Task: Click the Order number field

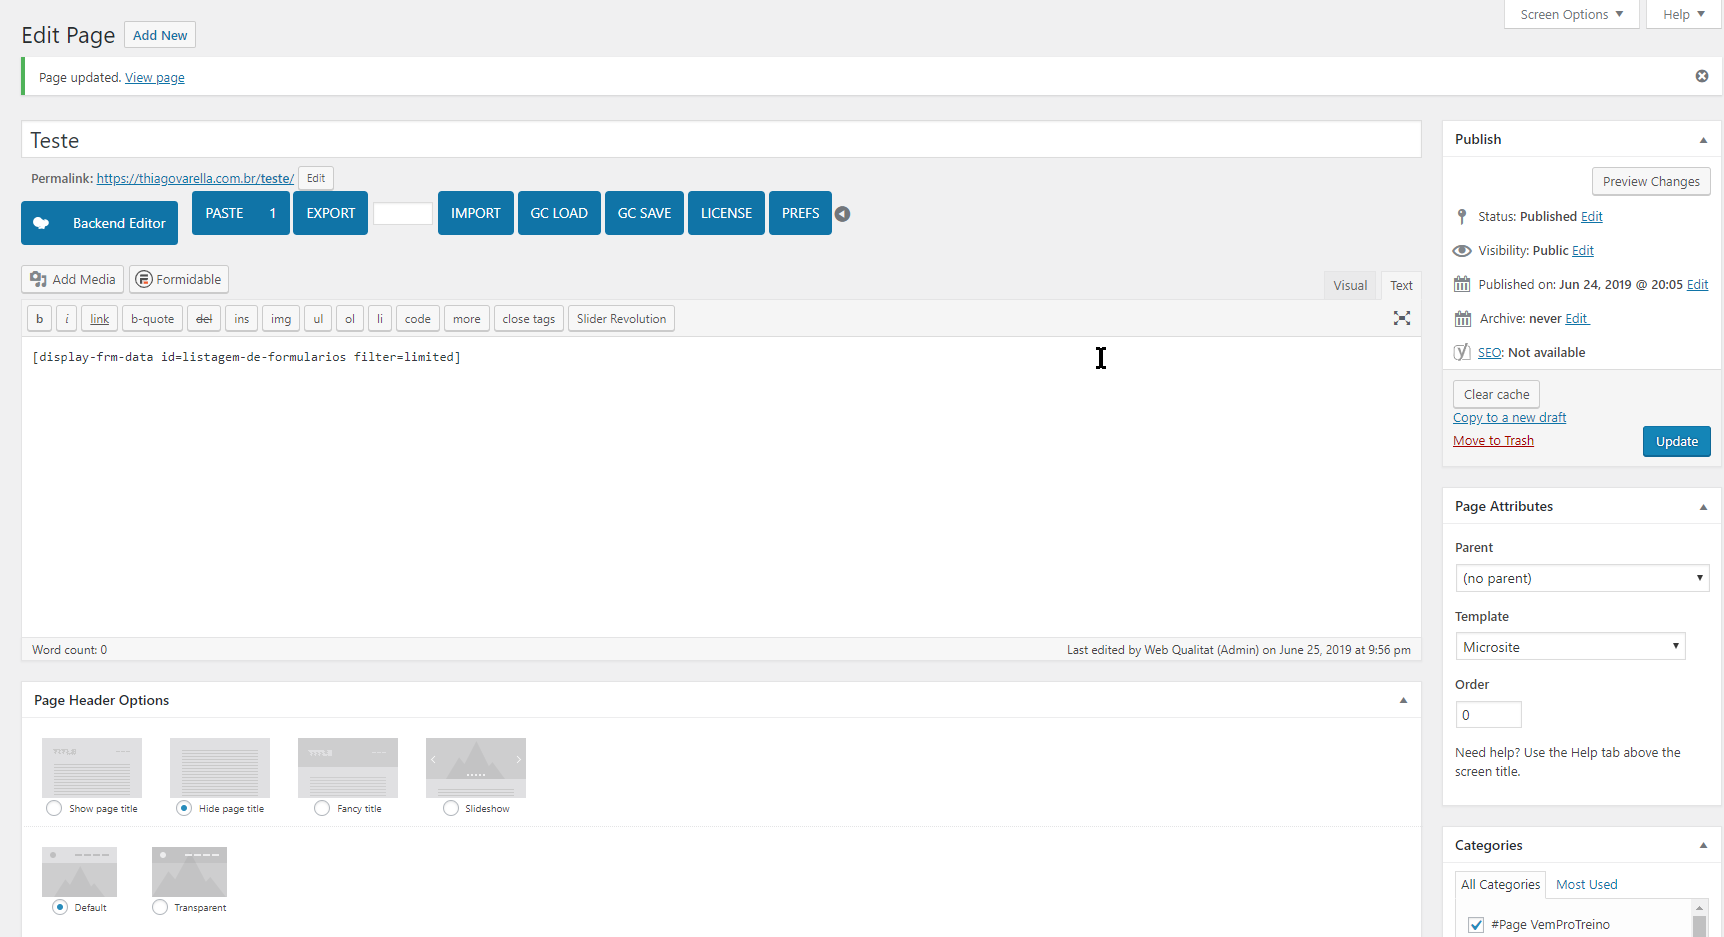Action: coord(1488,714)
